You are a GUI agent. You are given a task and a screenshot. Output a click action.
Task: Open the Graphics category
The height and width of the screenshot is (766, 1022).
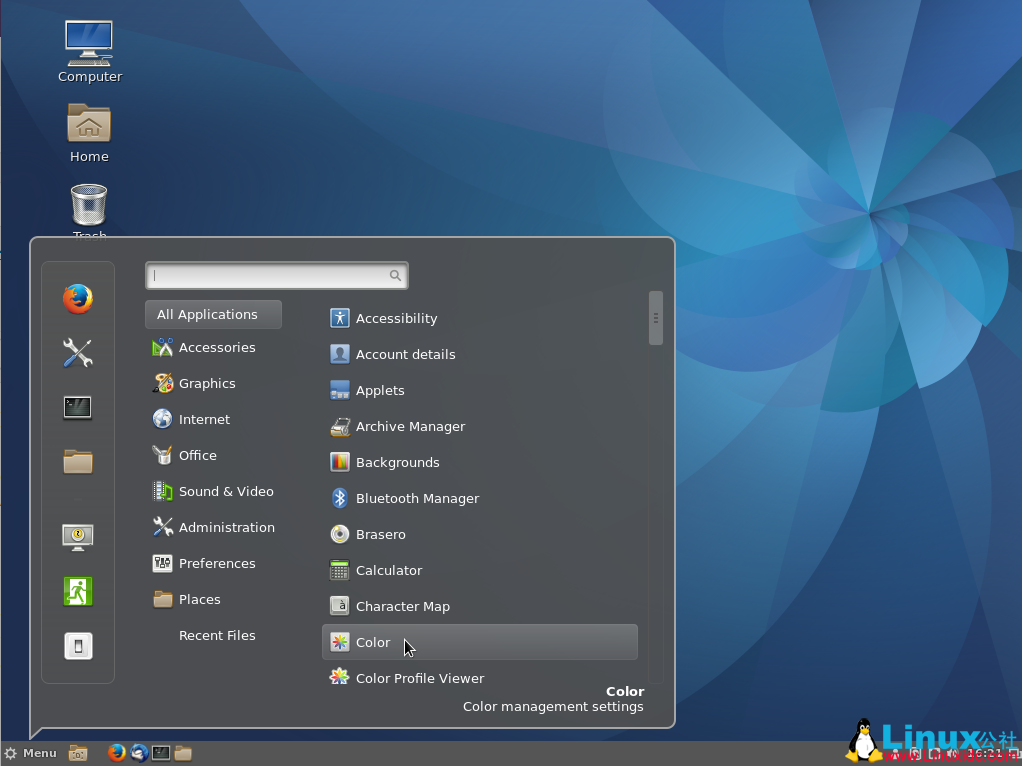pos(207,383)
